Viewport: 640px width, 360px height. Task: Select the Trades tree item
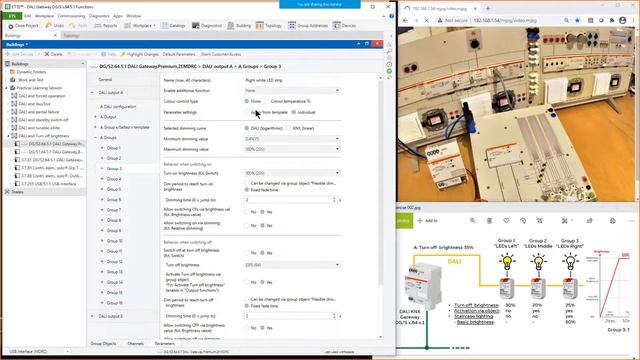[17, 192]
